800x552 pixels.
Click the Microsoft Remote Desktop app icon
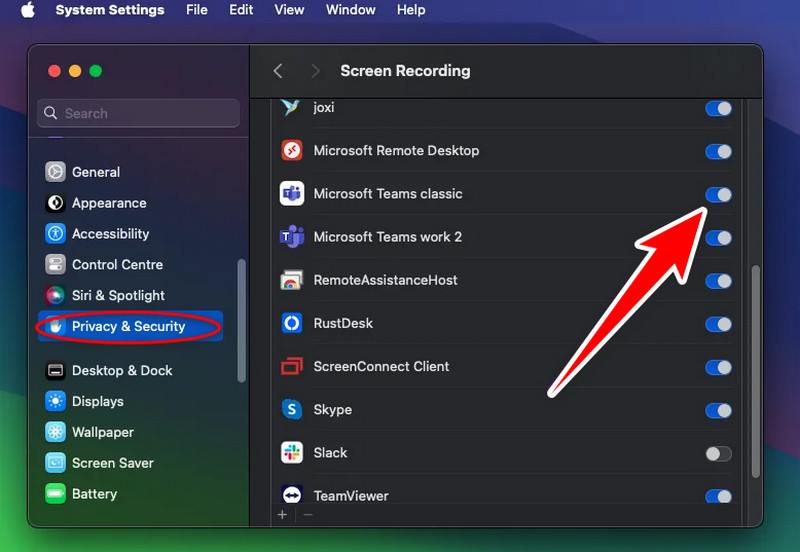pos(292,150)
